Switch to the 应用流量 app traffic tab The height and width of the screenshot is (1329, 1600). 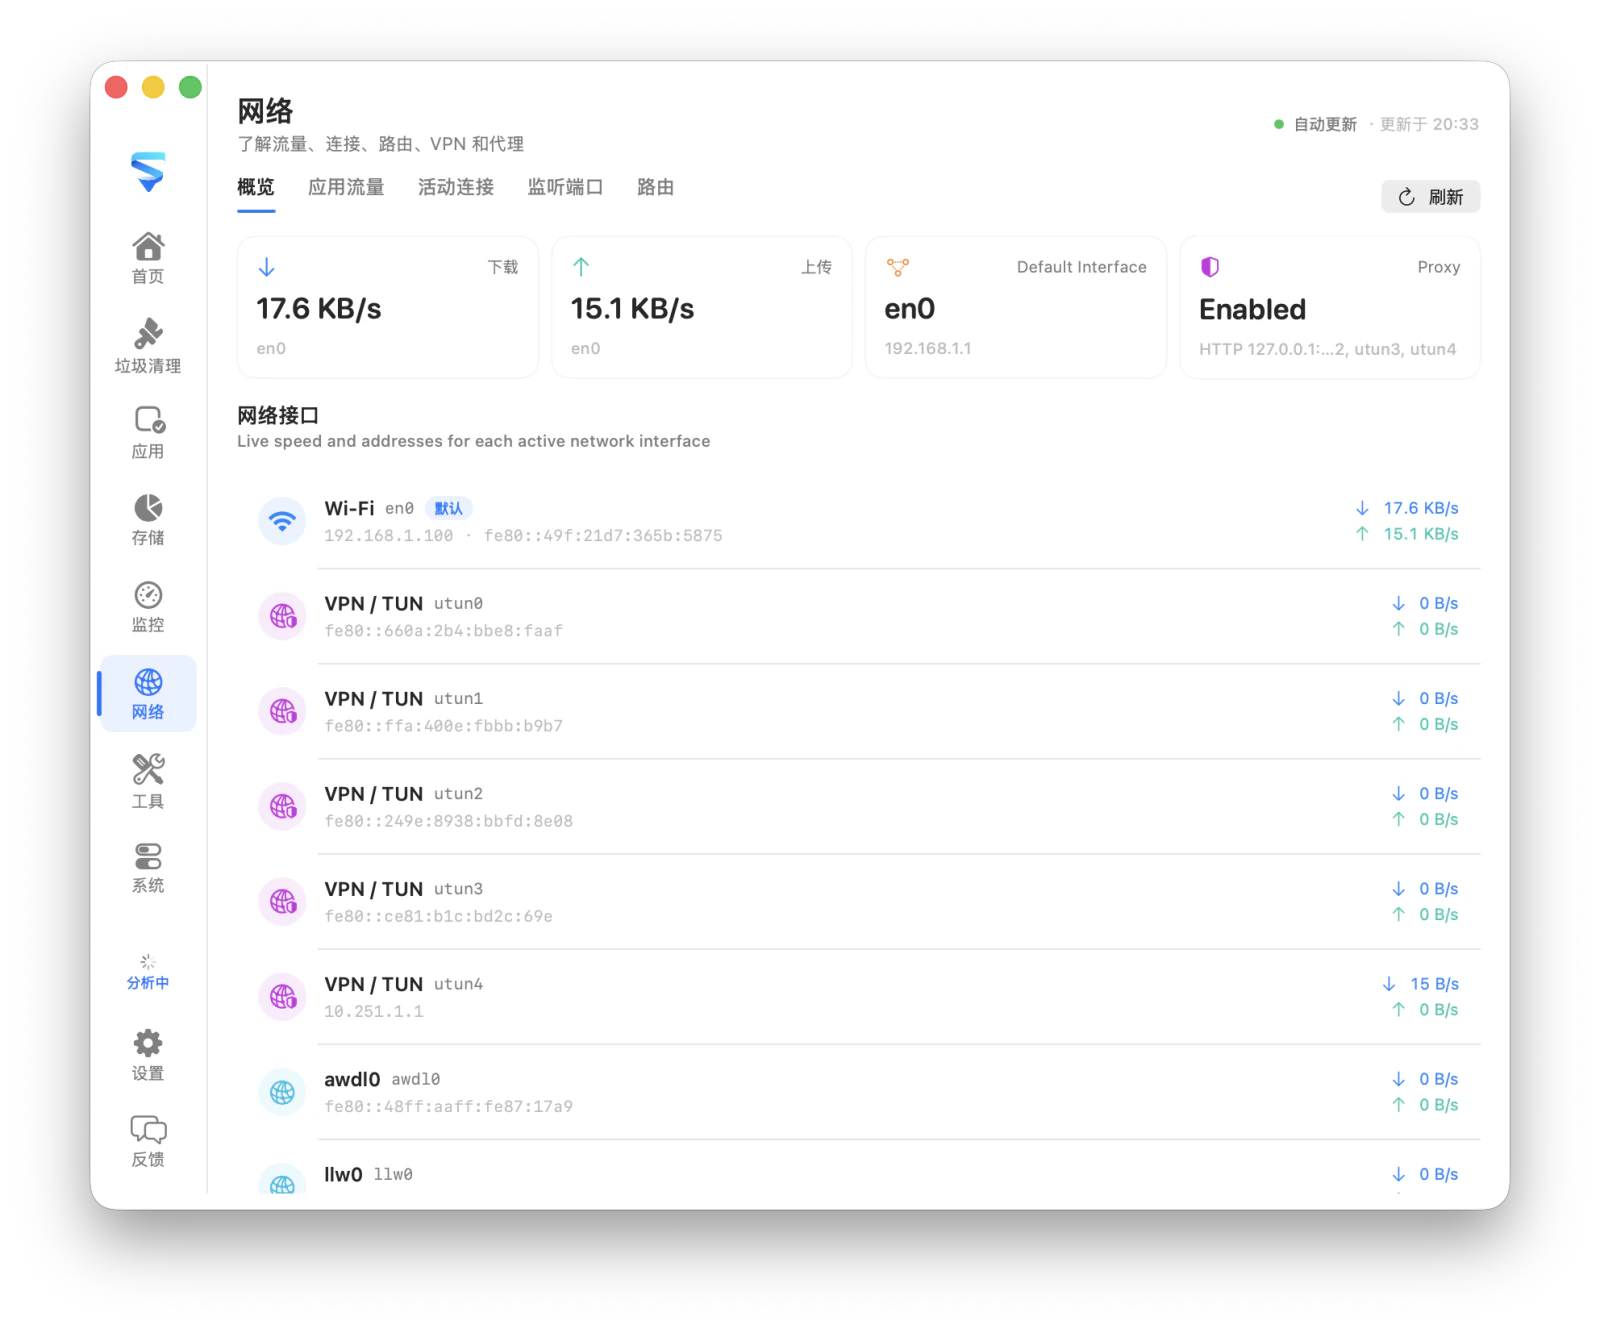click(x=346, y=187)
